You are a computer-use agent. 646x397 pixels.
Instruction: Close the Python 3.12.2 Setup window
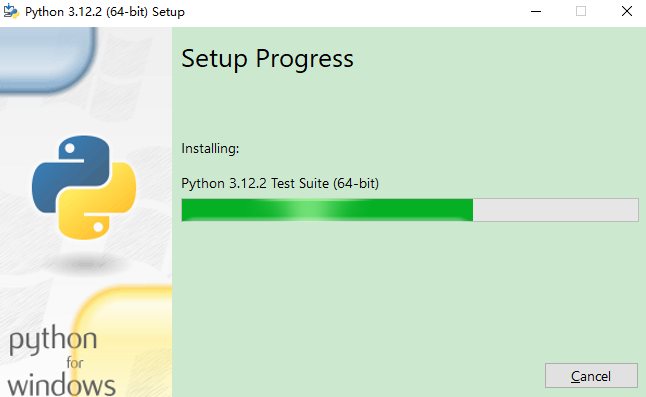(x=627, y=12)
